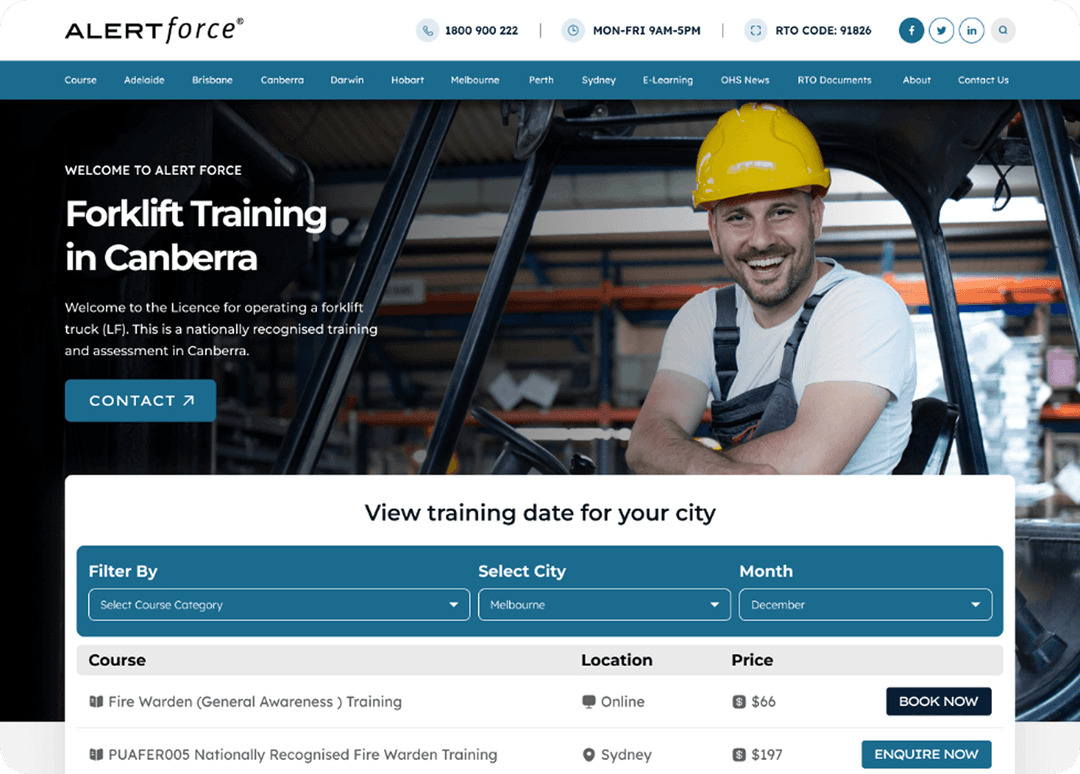Image resolution: width=1080 pixels, height=774 pixels.
Task: Click the search magnifier icon
Action: coord(1003,30)
